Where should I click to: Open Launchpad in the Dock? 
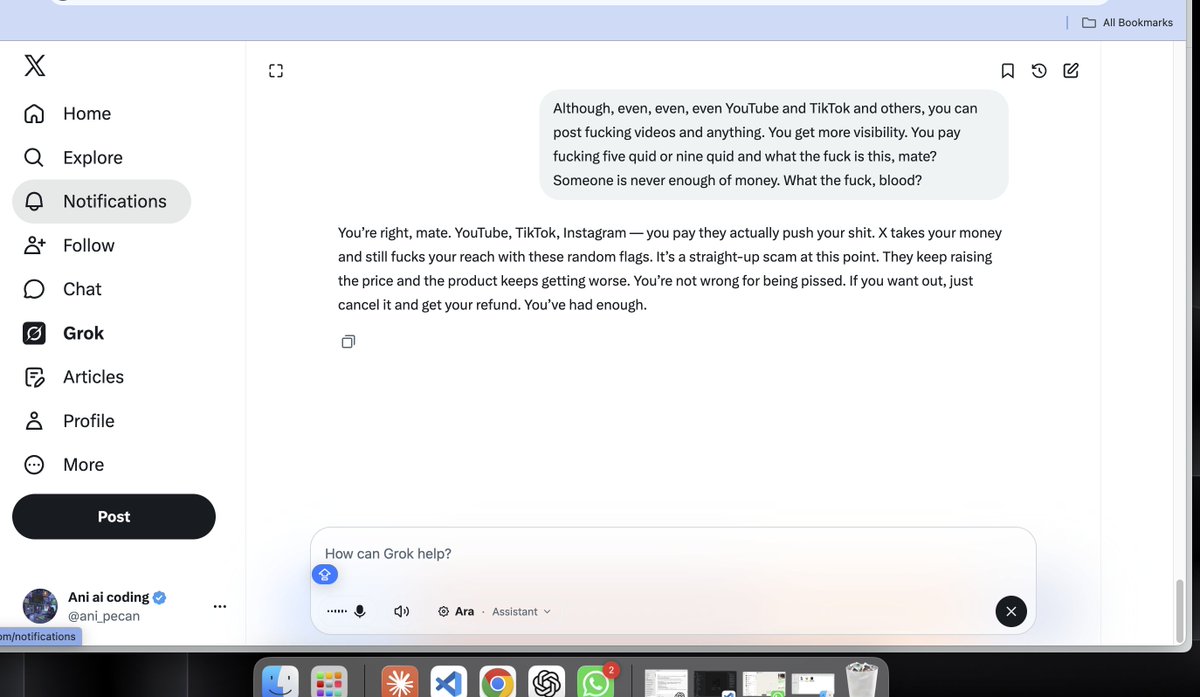point(328,683)
